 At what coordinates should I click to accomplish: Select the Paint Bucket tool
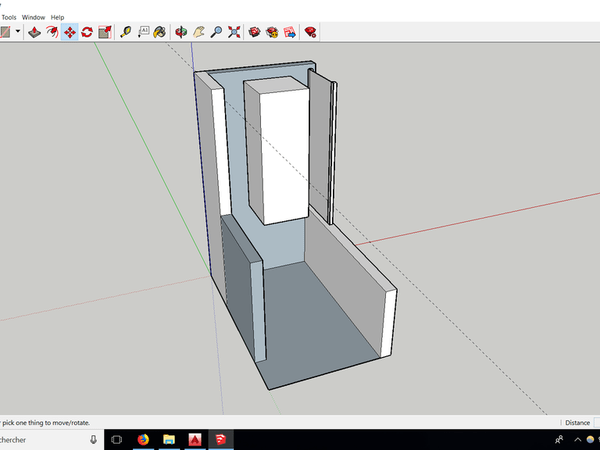[x=160, y=32]
